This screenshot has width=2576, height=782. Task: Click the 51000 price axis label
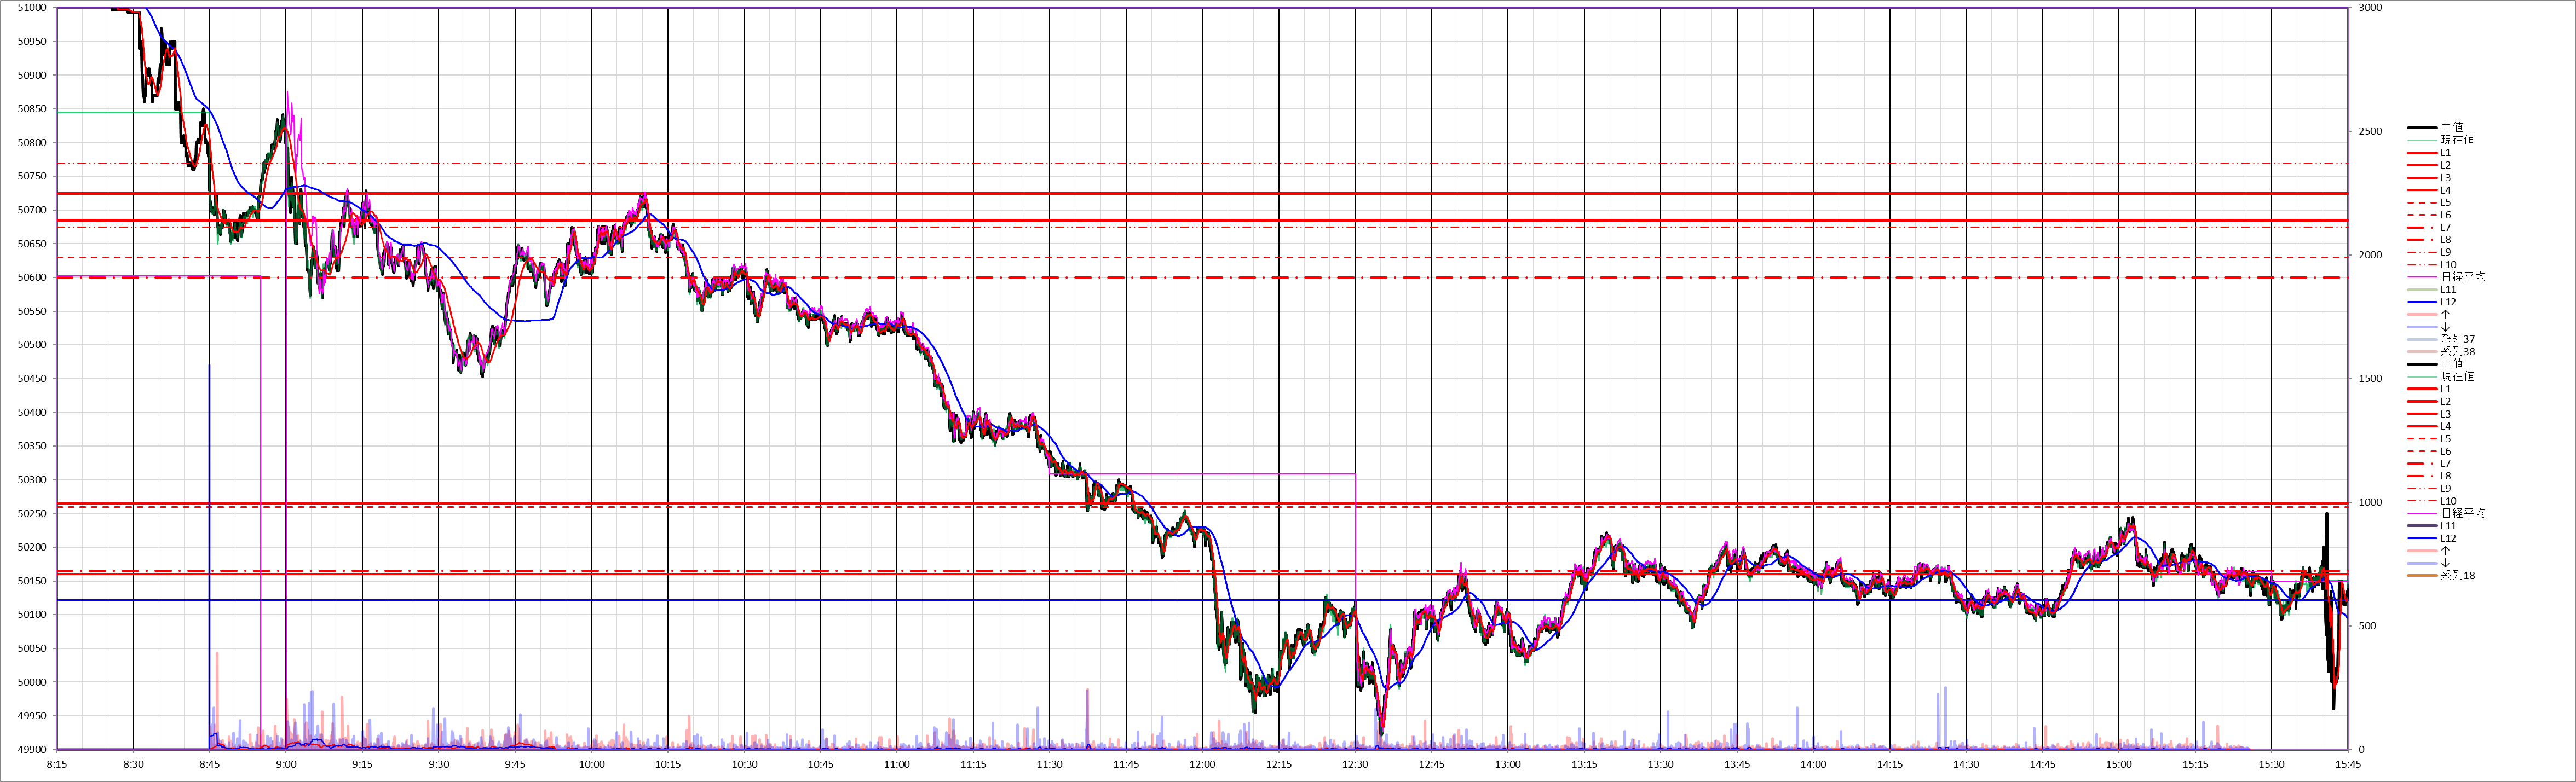[x=32, y=8]
